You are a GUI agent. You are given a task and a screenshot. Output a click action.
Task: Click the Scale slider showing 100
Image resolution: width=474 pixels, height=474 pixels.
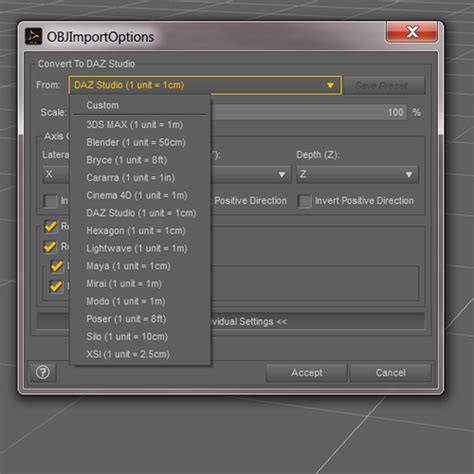click(308, 112)
